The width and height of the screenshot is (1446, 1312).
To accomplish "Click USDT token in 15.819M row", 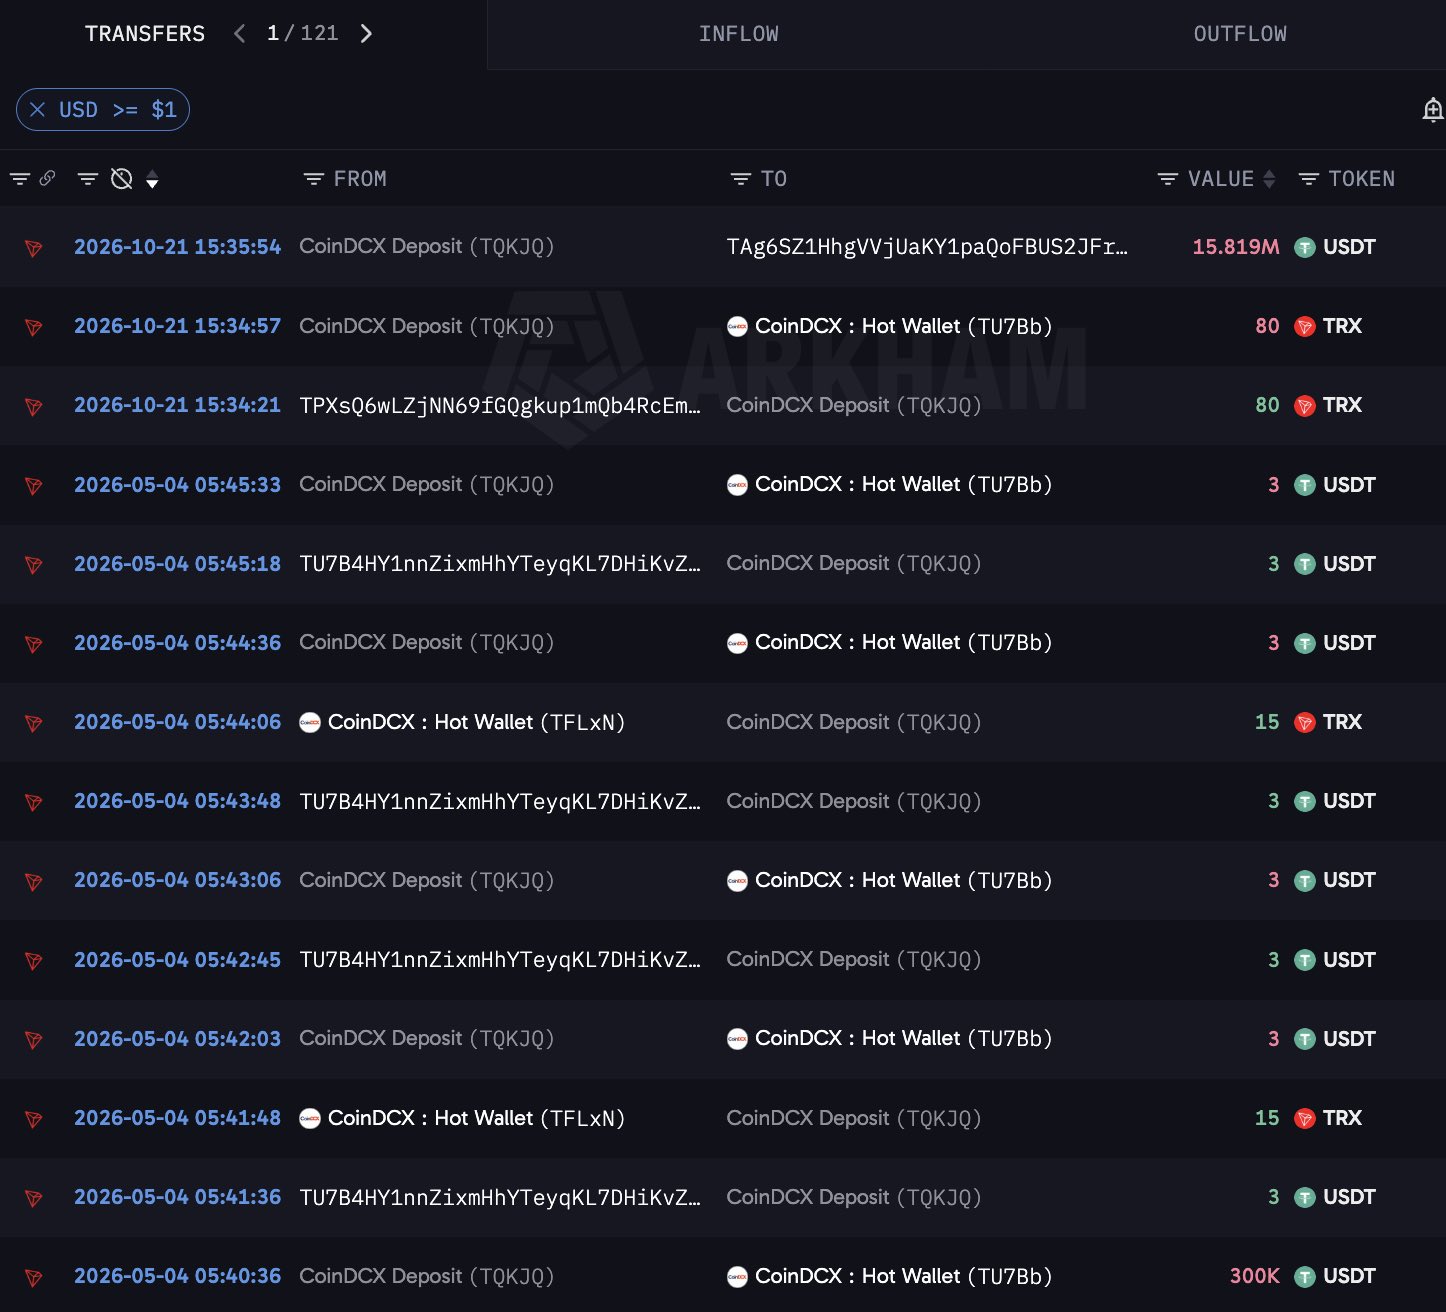I will [1335, 247].
